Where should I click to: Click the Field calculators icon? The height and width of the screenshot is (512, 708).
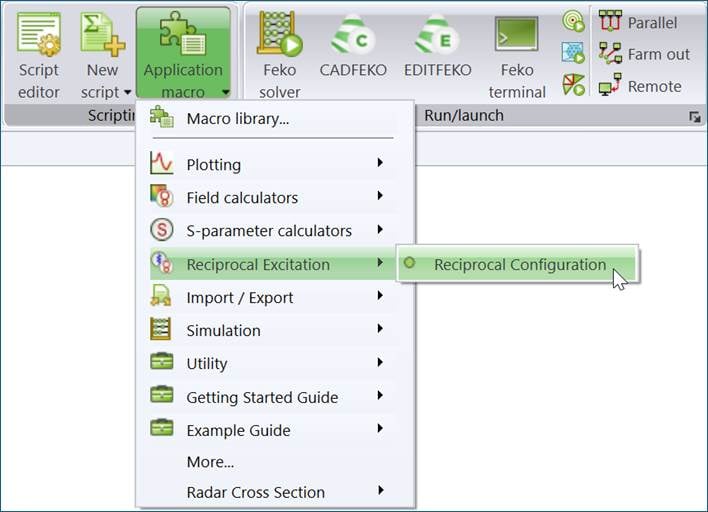pyautogui.click(x=162, y=196)
